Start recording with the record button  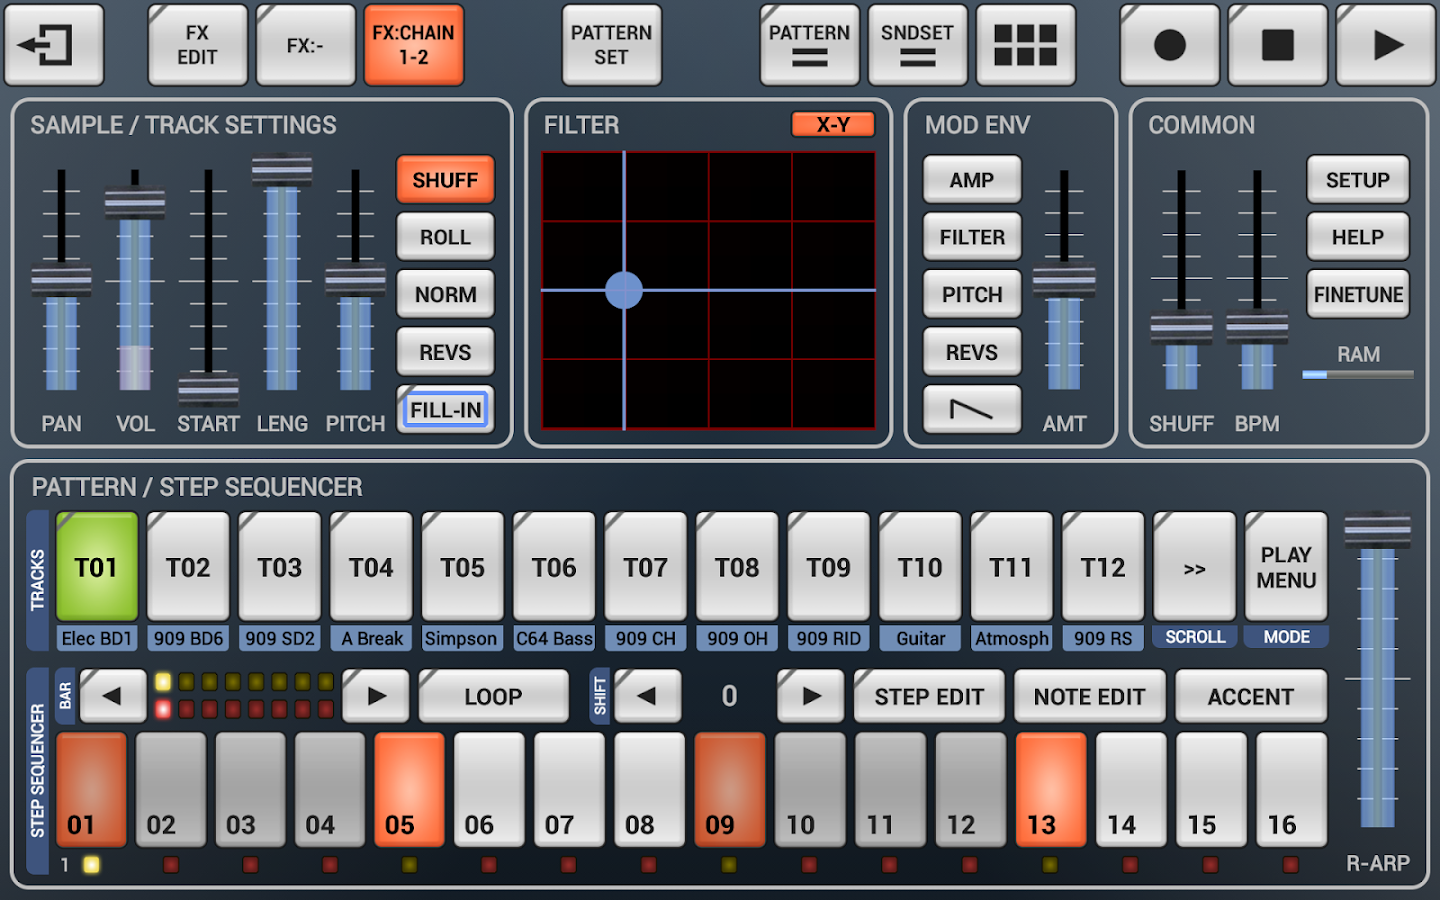[x=1169, y=45]
